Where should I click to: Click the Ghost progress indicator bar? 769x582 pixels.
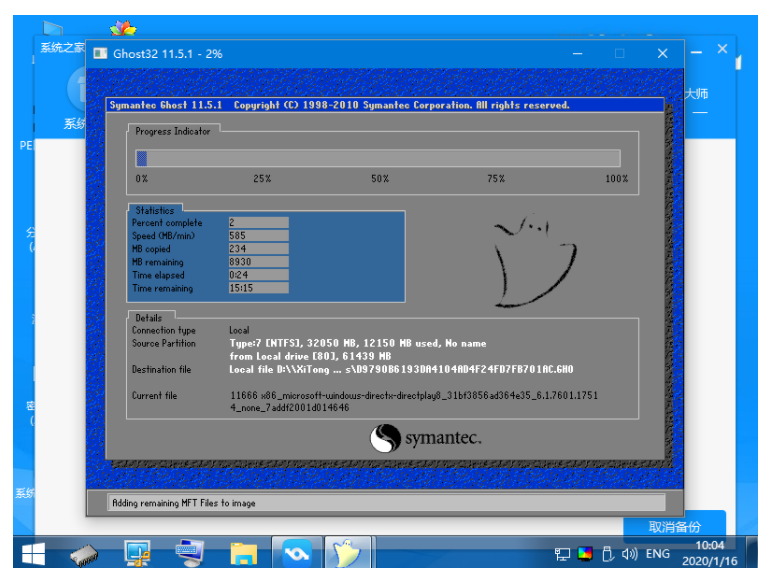click(x=377, y=158)
